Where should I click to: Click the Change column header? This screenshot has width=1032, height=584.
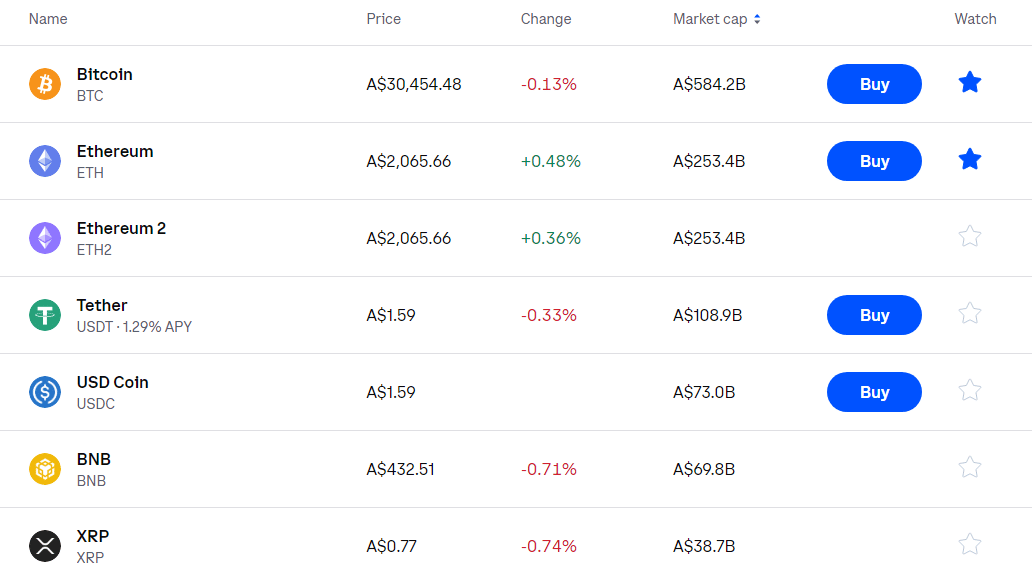(x=546, y=19)
